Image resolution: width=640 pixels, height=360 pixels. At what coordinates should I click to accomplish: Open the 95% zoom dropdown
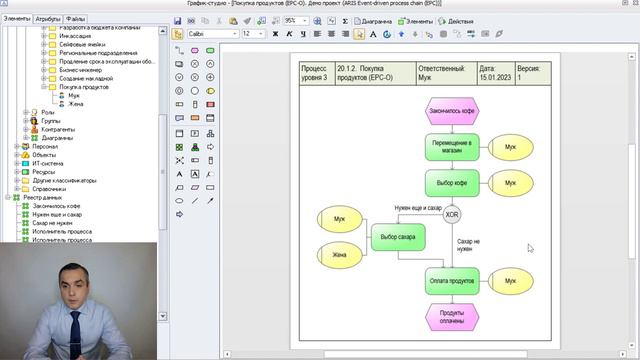pos(304,21)
